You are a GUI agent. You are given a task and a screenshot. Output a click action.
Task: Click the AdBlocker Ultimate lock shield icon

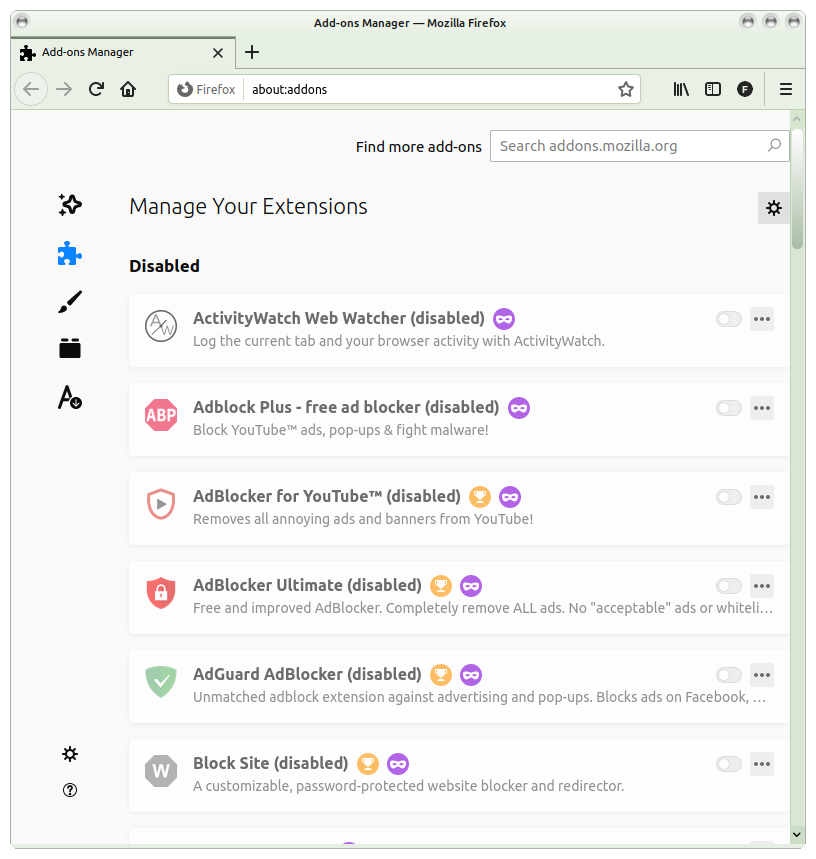161,593
